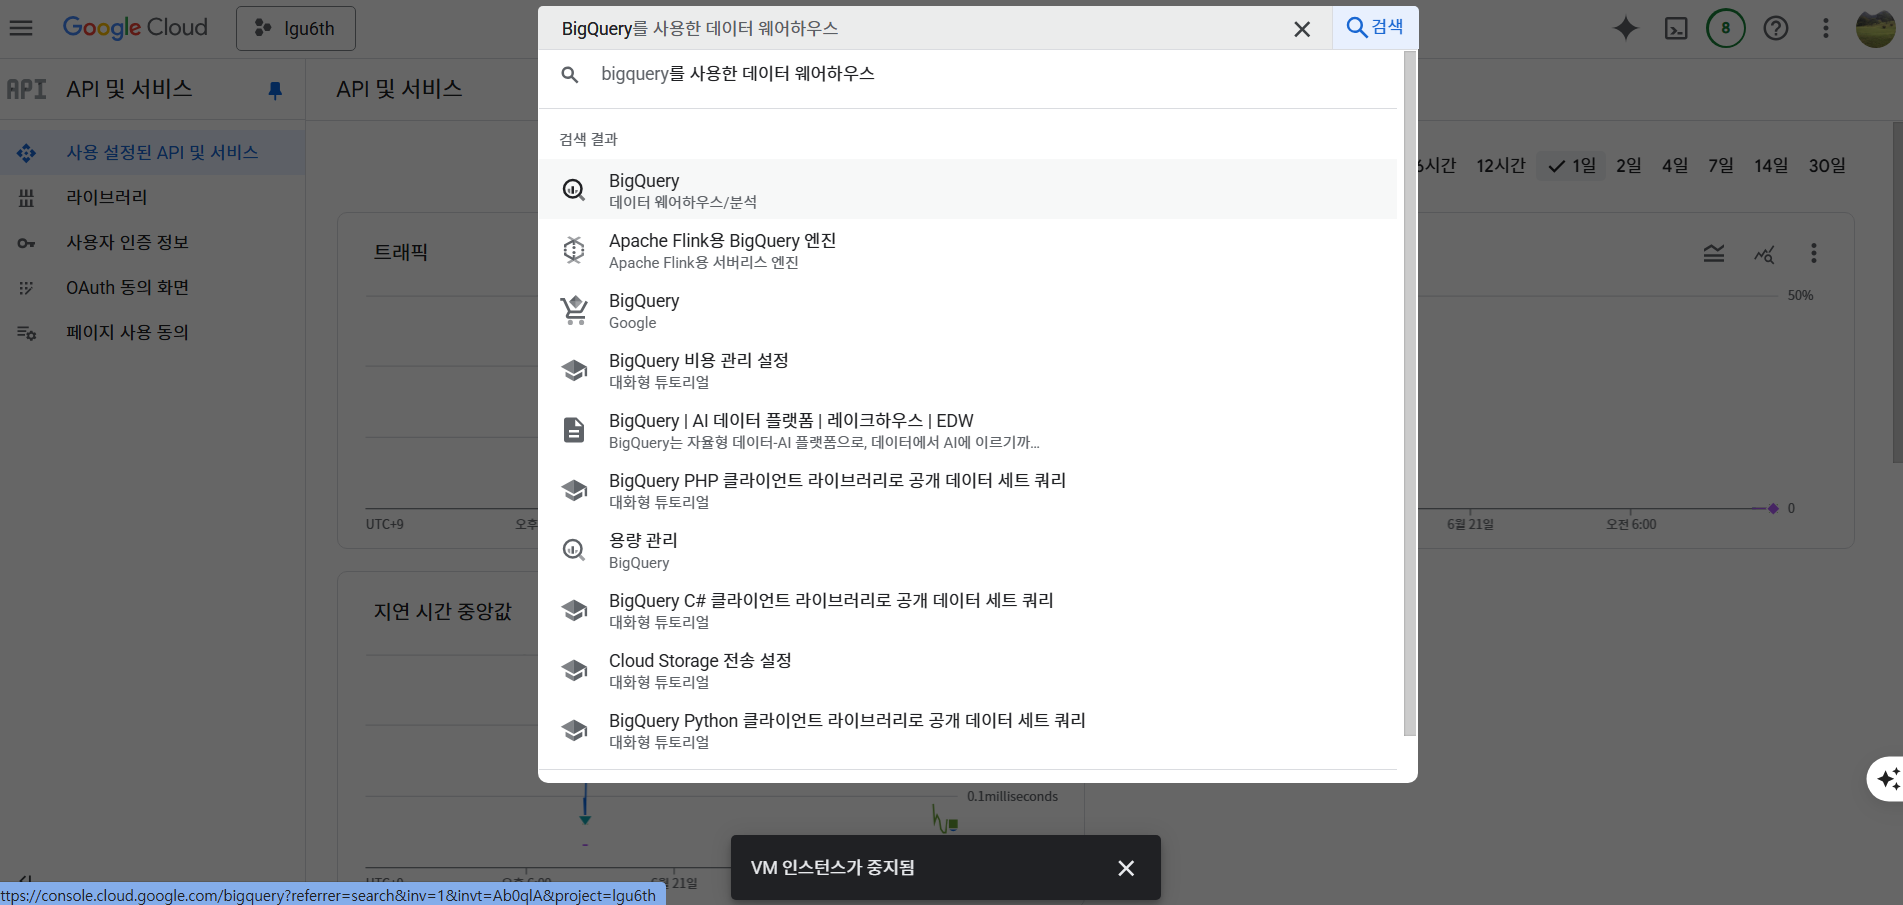Open 사용자 인증 정보 in sidebar
The image size is (1903, 905).
[x=152, y=242]
